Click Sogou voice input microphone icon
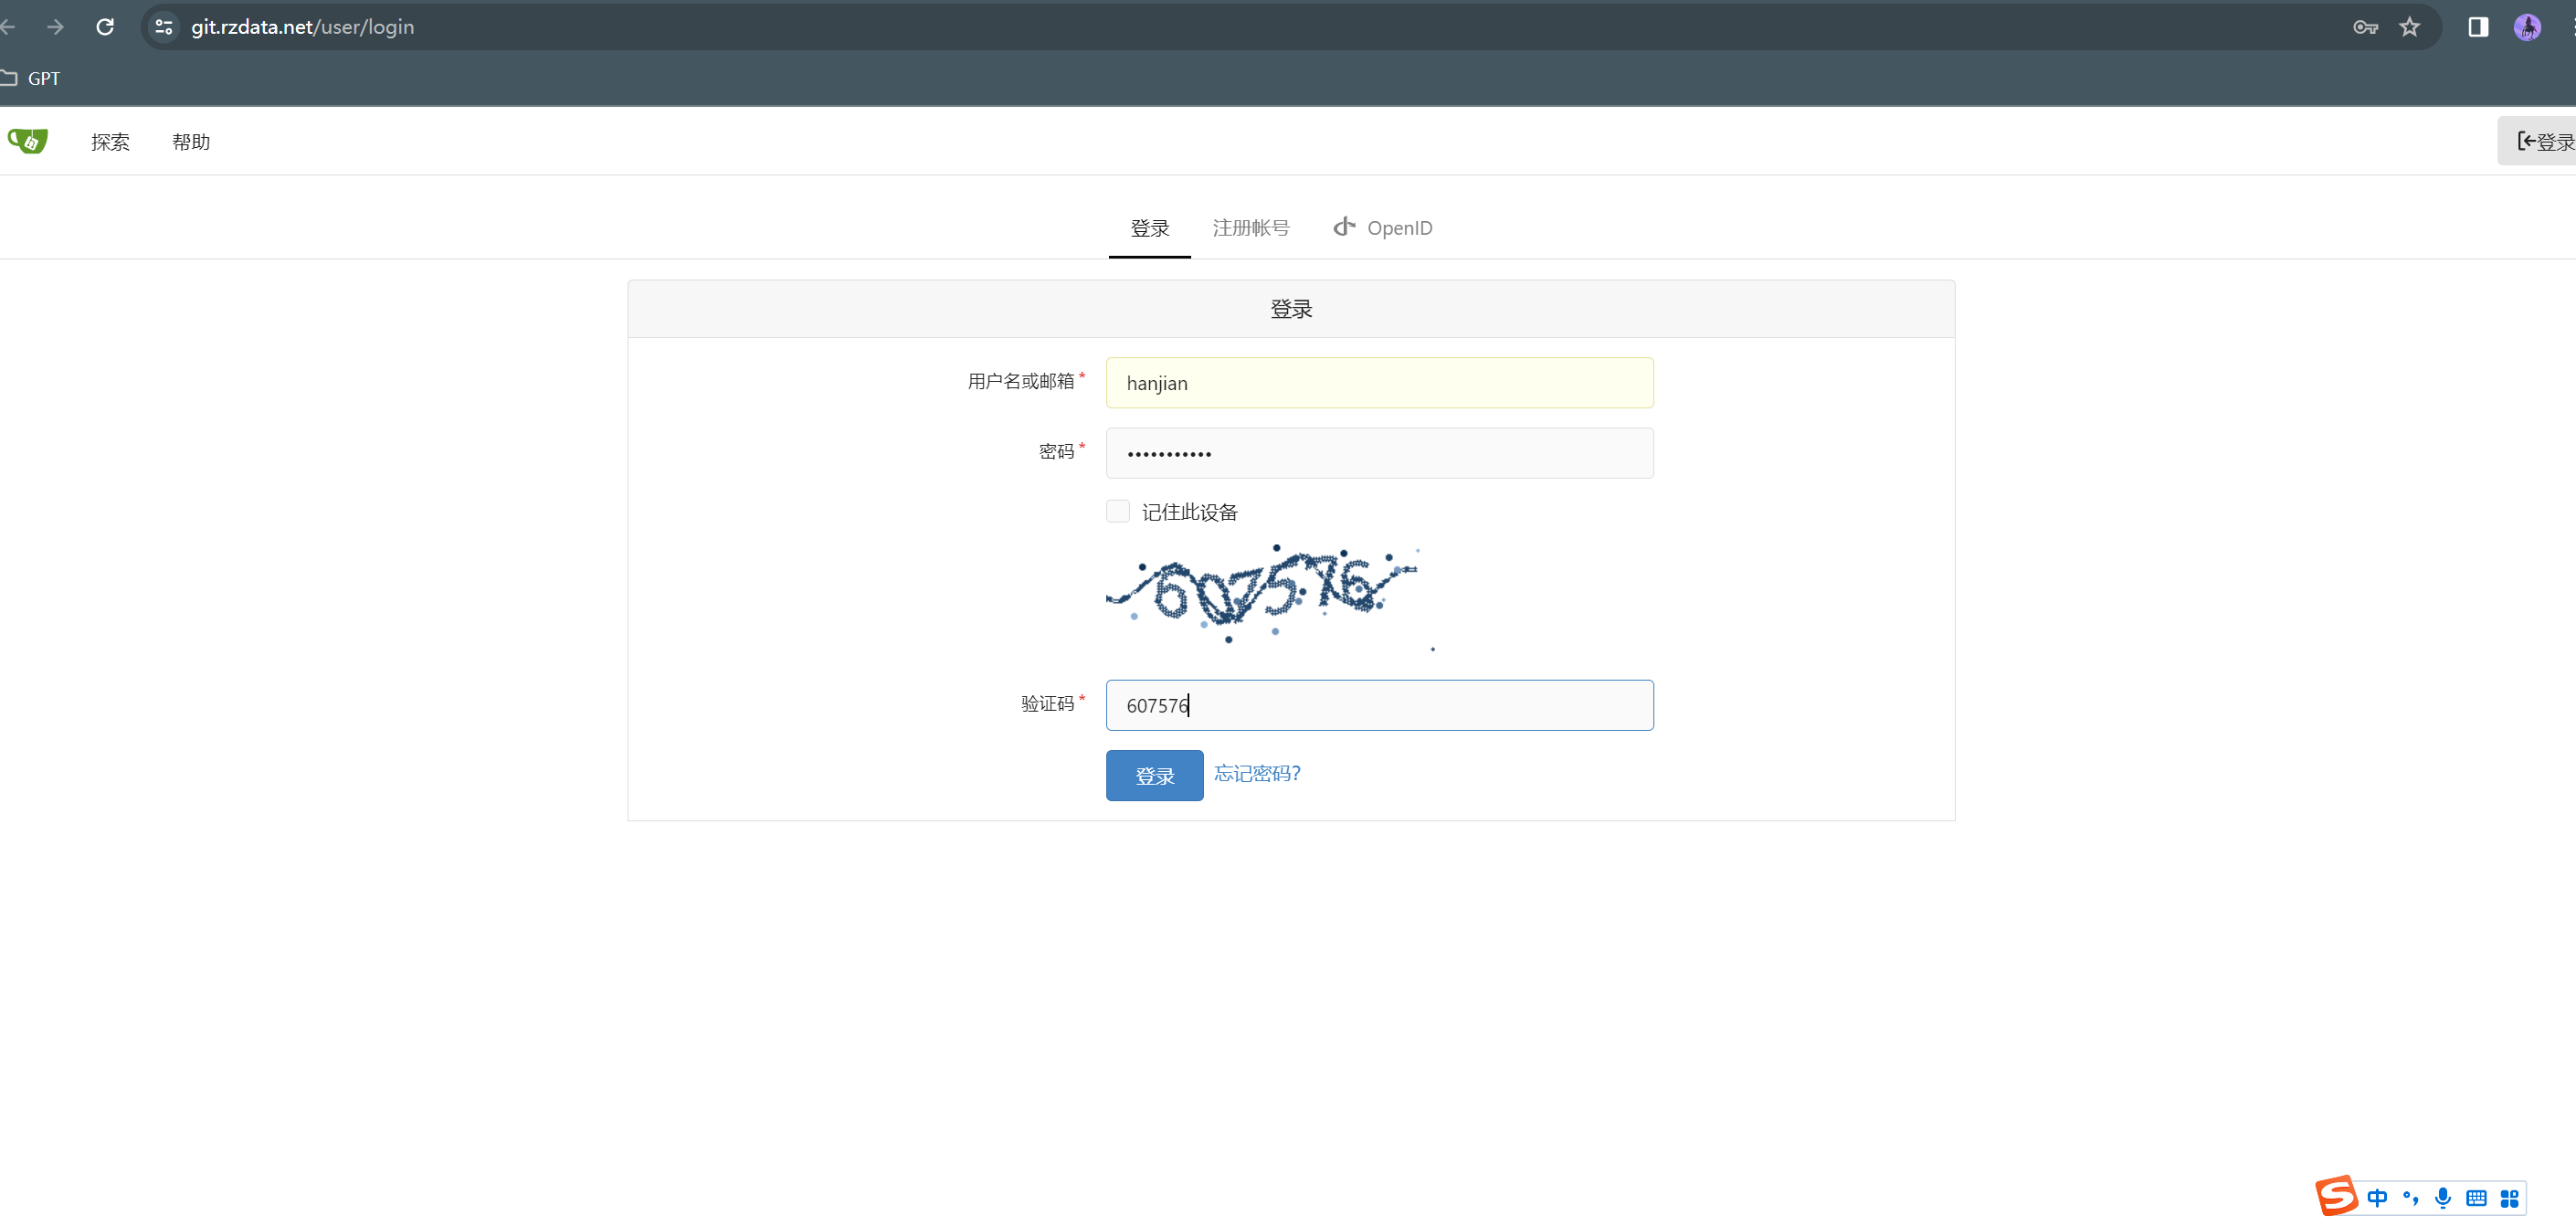 [2443, 1198]
